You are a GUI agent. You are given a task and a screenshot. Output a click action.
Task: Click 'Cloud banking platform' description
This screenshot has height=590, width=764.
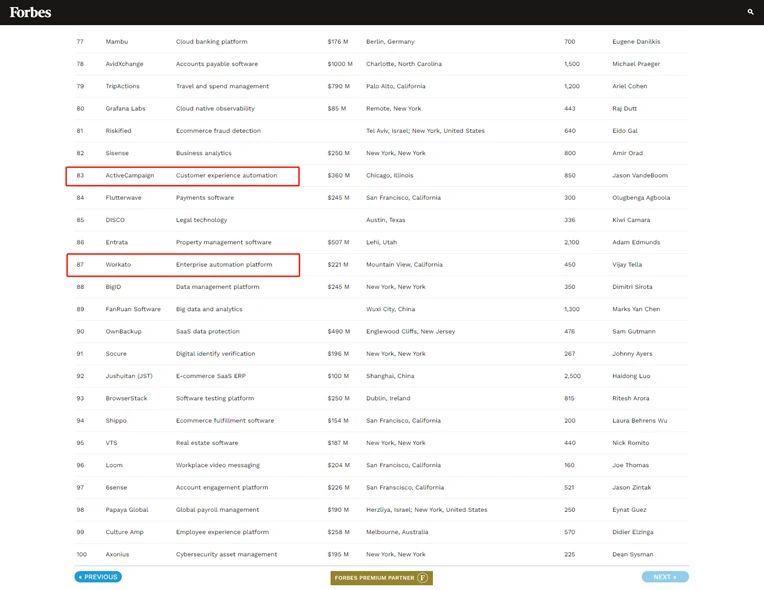211,42
